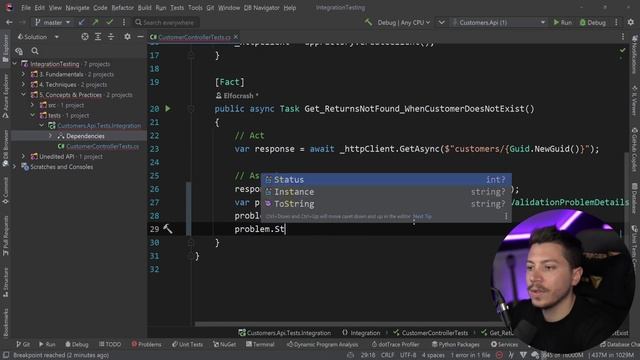
Task: Navigate back with the left arrow
Action: click(x=9, y=22)
